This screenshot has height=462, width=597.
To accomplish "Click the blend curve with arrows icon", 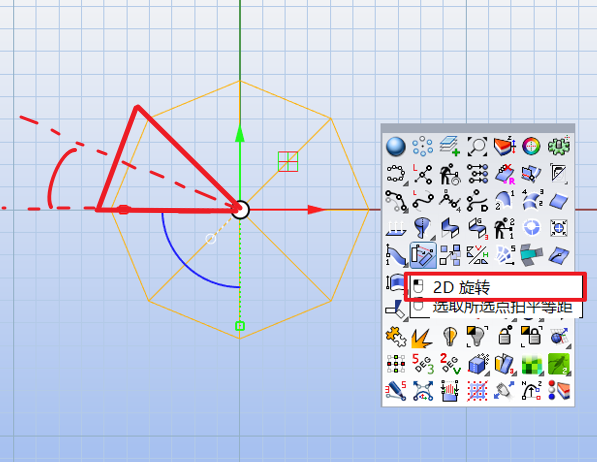I will tap(423, 391).
